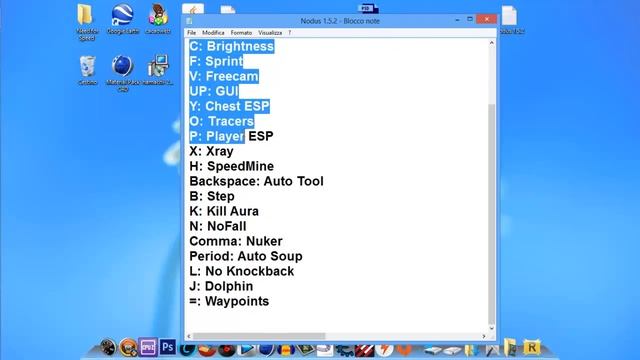Open the File menu in Notepad
The height and width of the screenshot is (360, 640).
(x=191, y=33)
